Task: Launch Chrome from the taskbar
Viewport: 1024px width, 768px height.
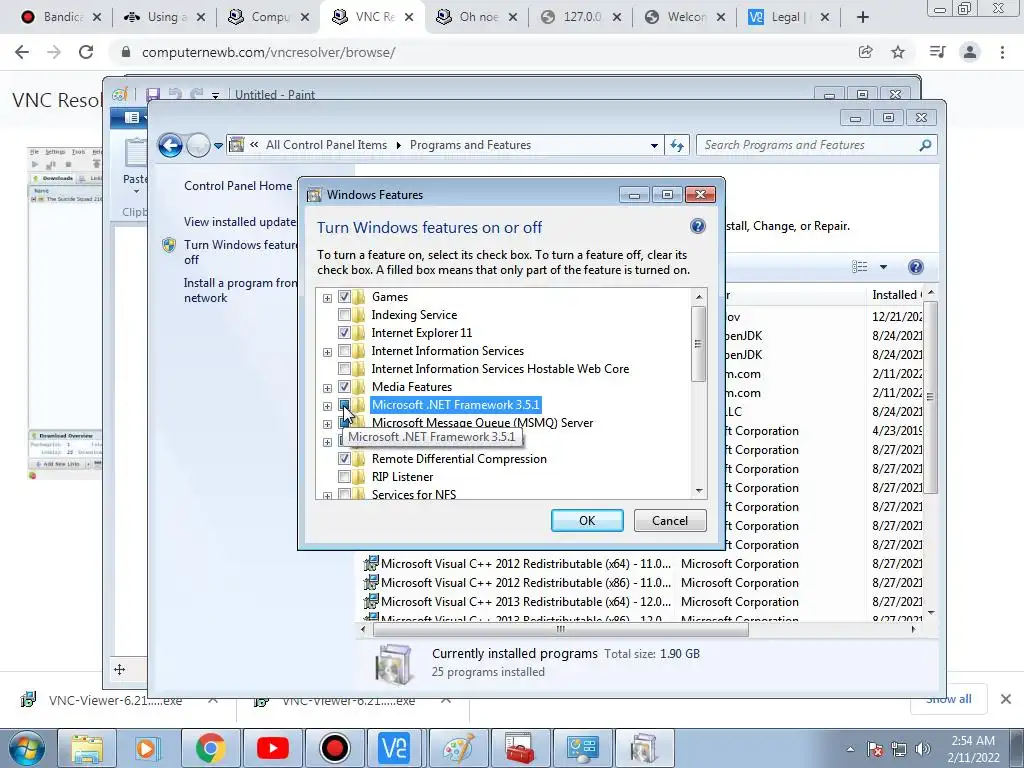Action: tap(210, 748)
